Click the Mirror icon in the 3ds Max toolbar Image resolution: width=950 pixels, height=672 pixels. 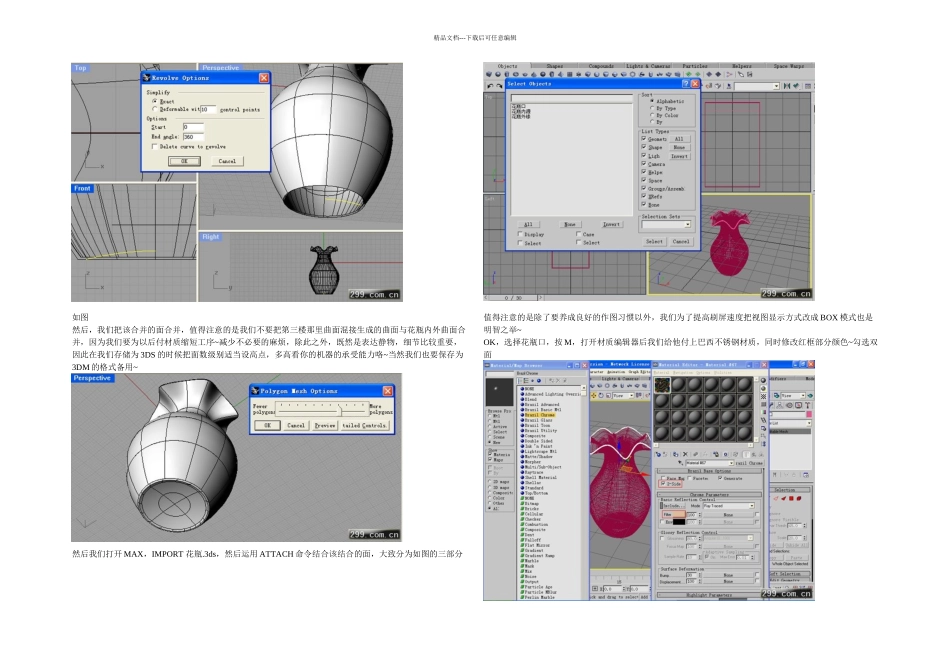tap(786, 86)
